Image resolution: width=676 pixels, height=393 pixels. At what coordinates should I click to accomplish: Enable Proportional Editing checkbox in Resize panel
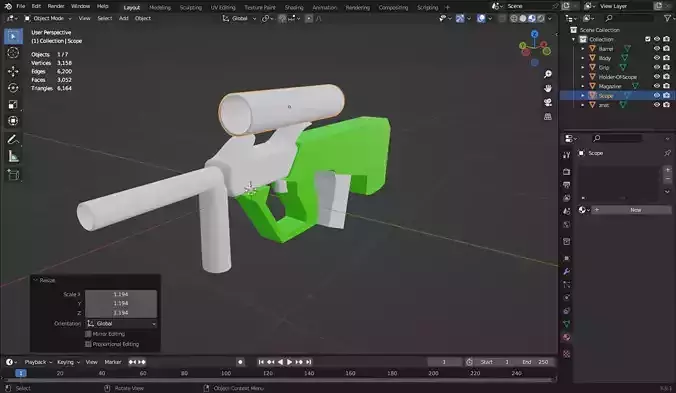pos(88,344)
